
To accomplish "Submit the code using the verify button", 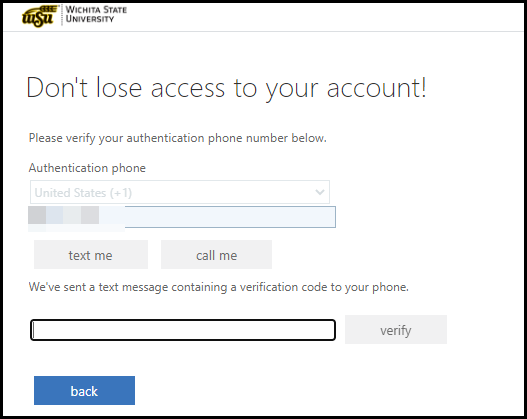I will (396, 329).
